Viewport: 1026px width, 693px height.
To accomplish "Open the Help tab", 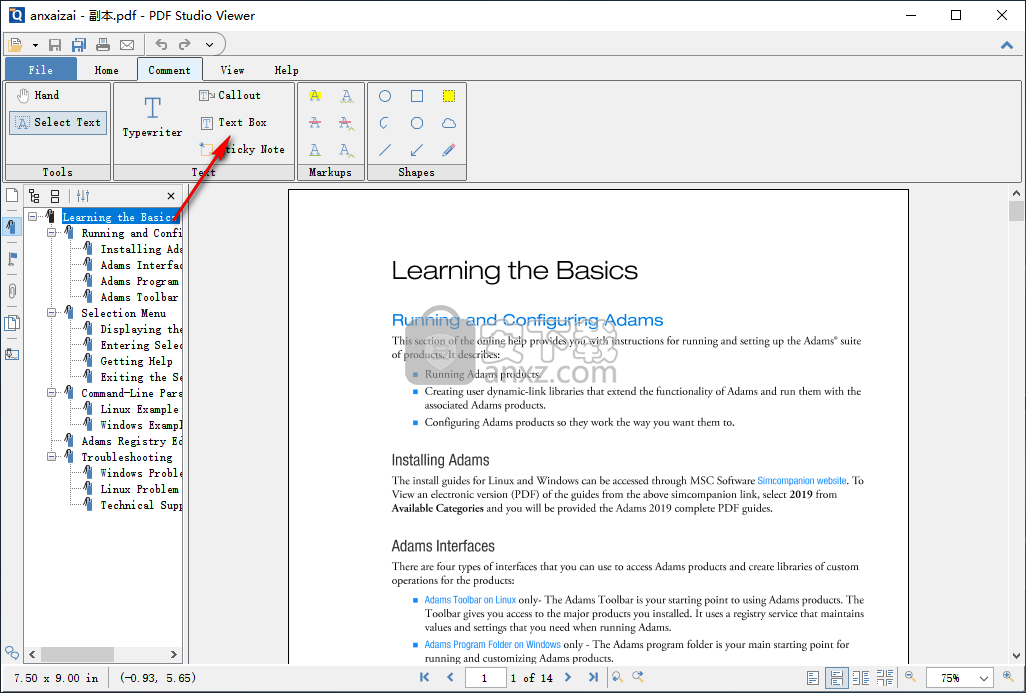I will pos(287,70).
